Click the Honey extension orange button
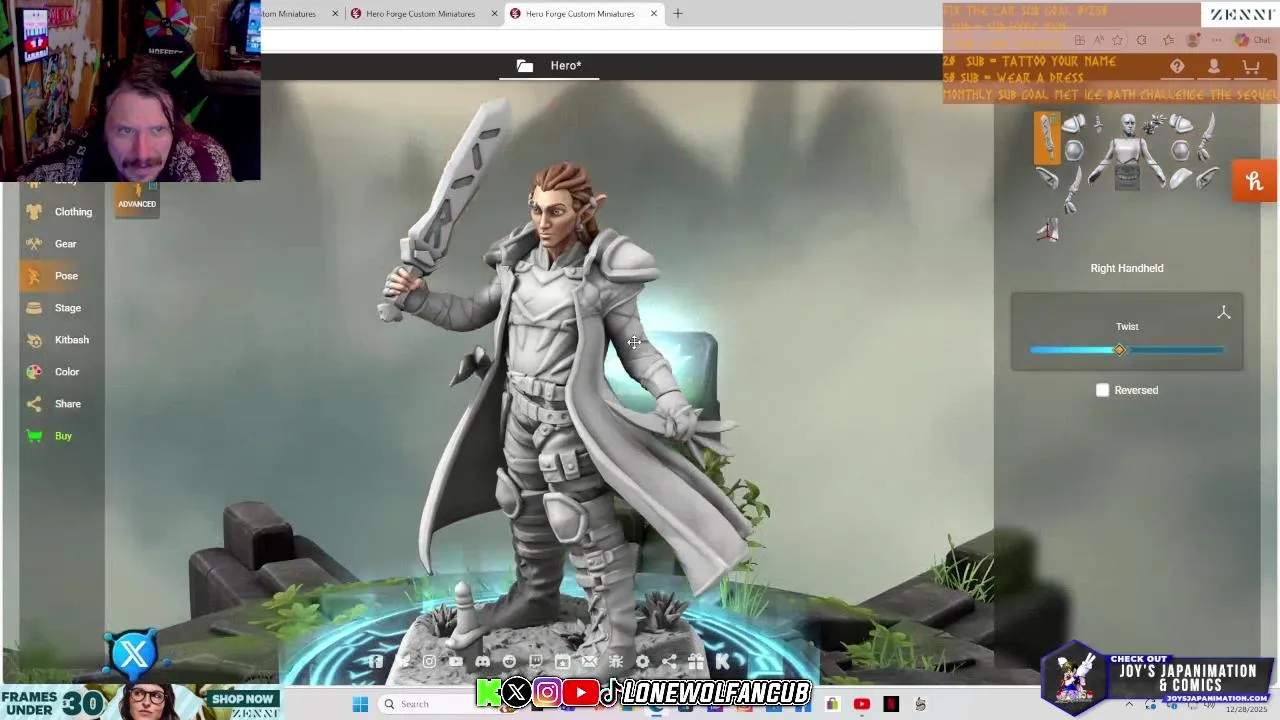1280x720 pixels. pos(1255,181)
